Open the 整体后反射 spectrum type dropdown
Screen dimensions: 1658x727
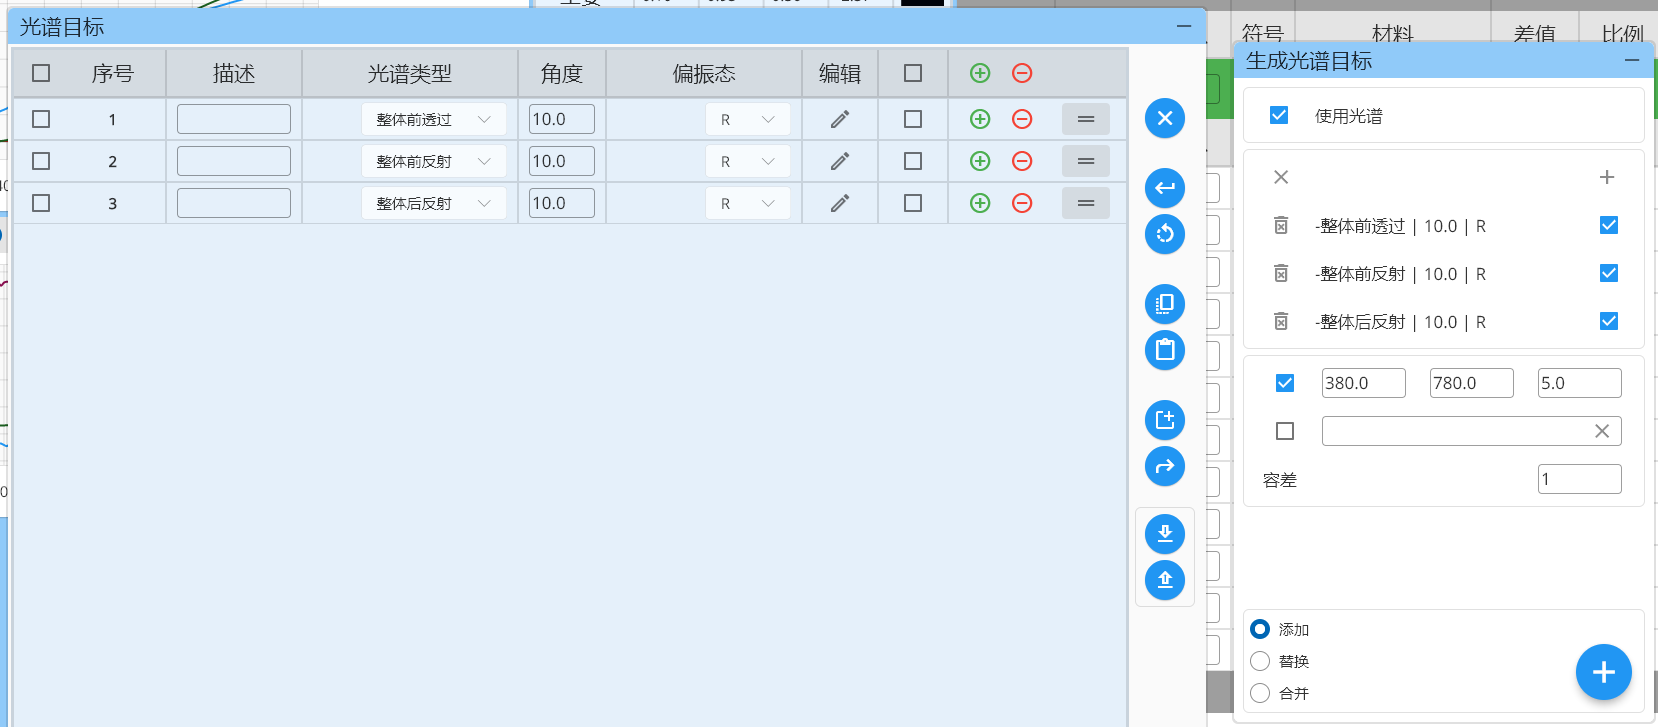pyautogui.click(x=433, y=203)
